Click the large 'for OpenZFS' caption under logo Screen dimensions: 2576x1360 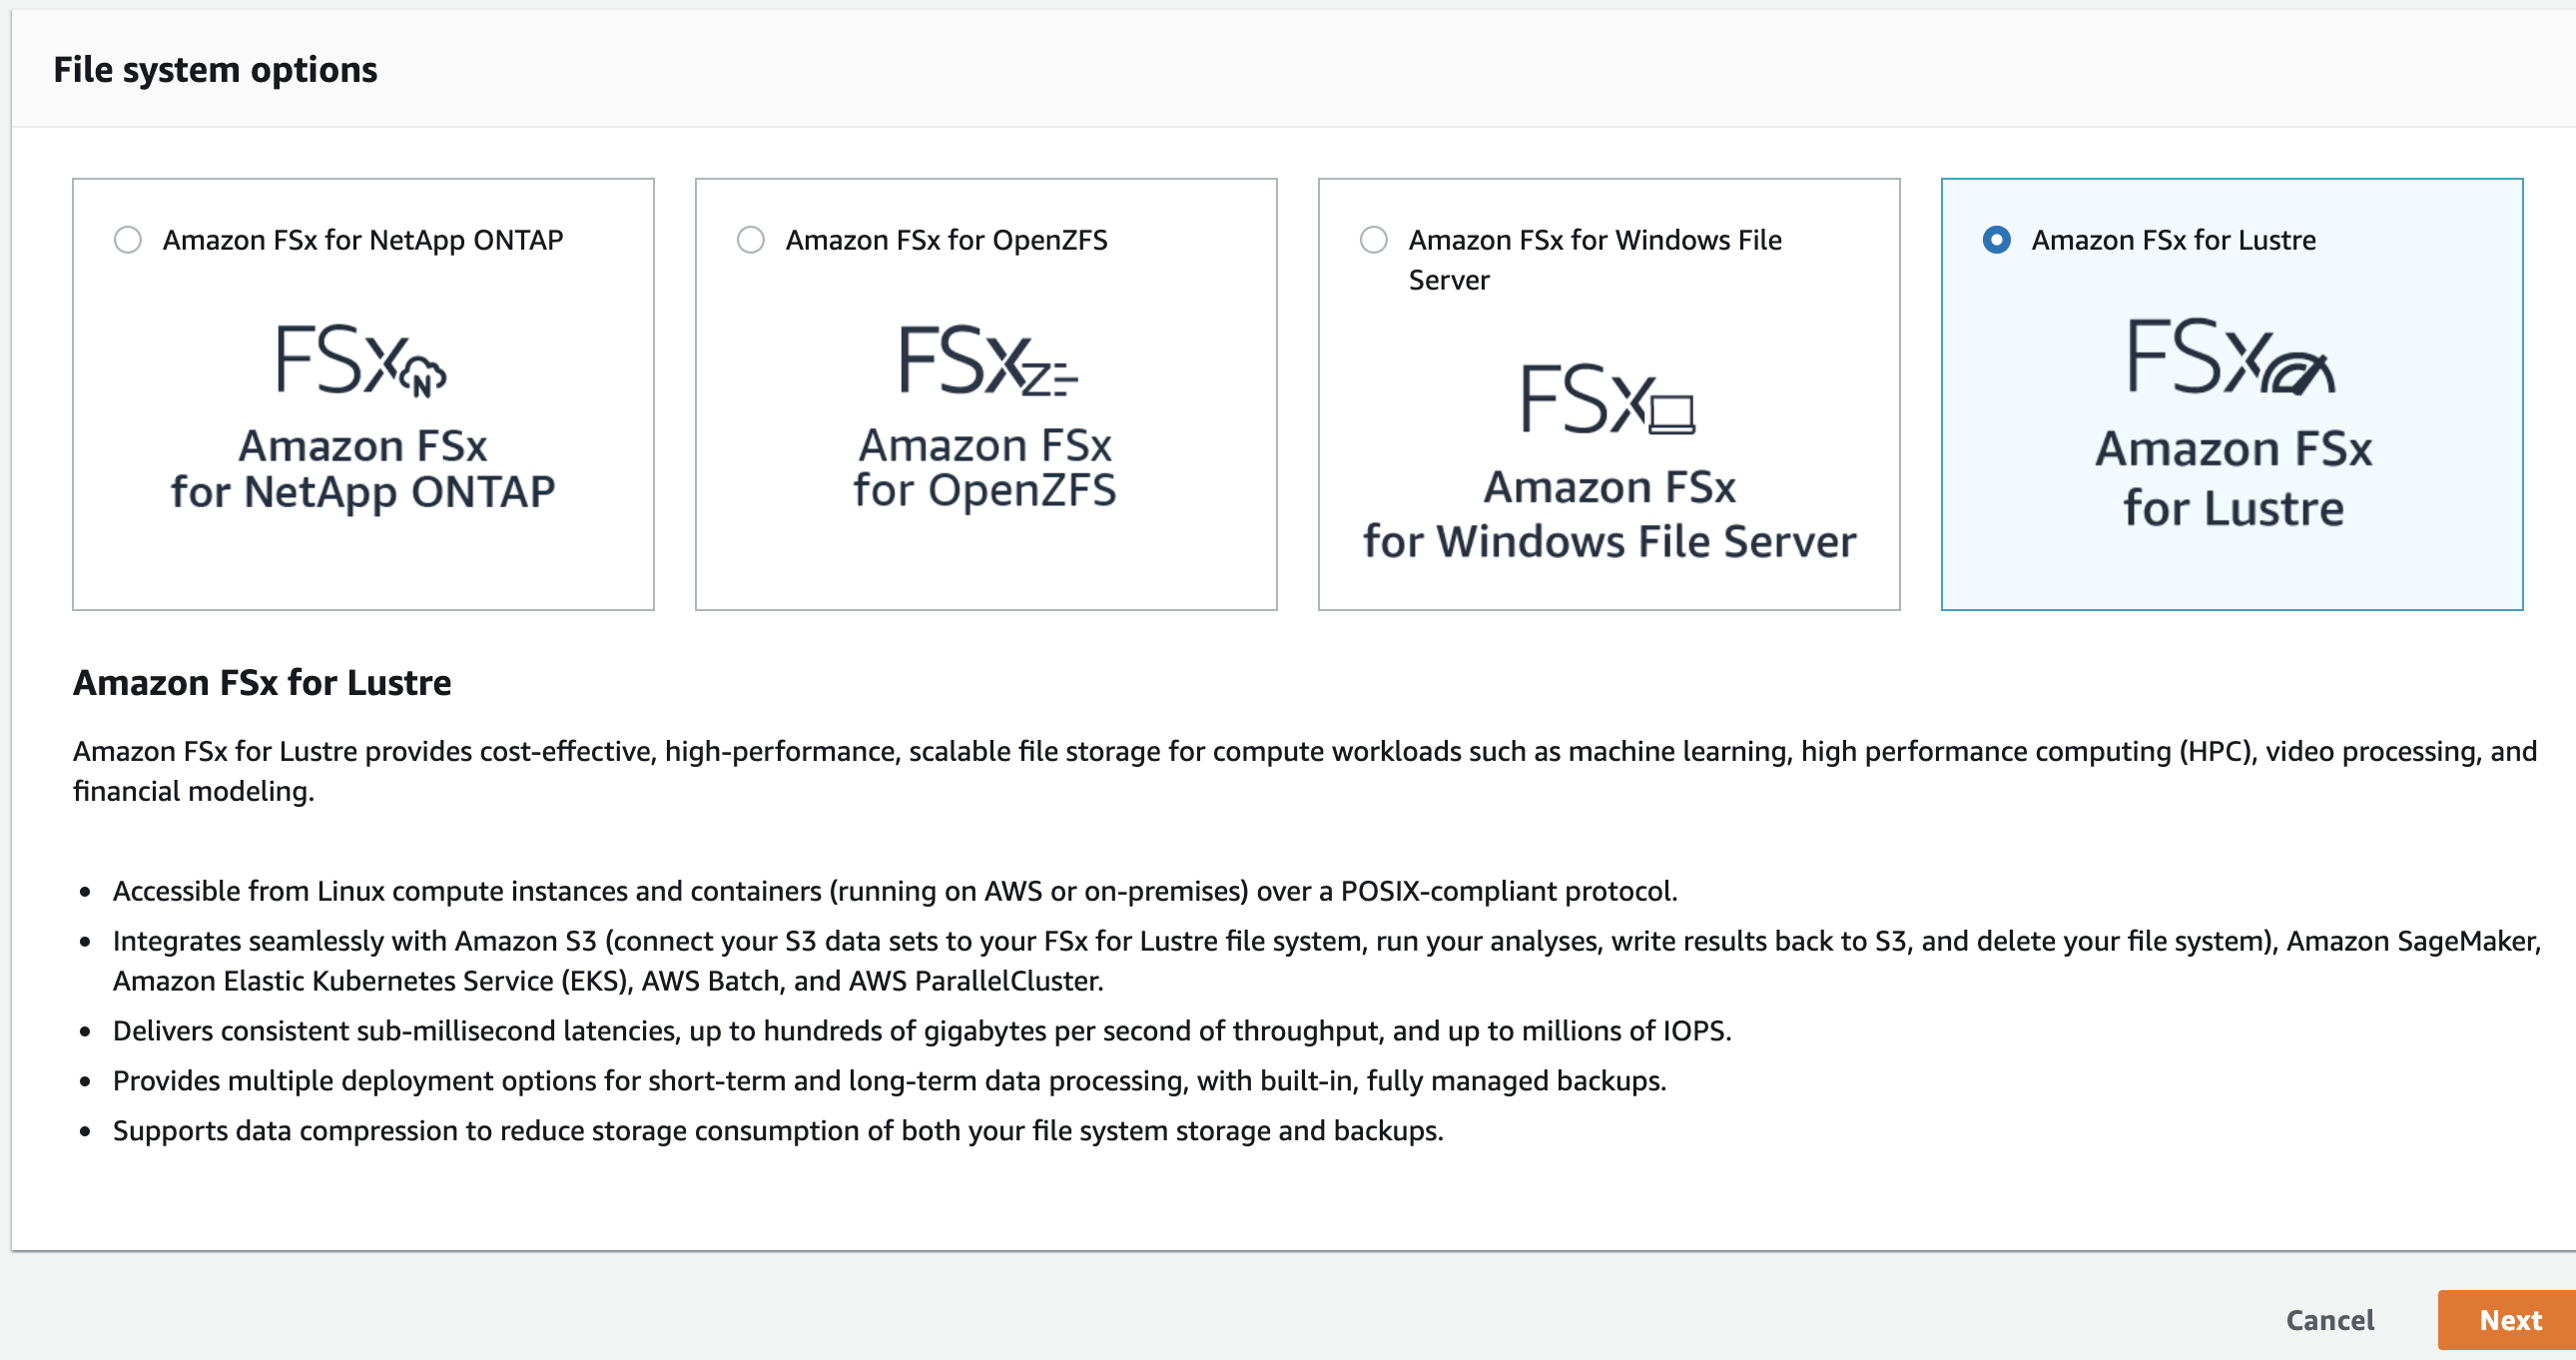point(985,491)
